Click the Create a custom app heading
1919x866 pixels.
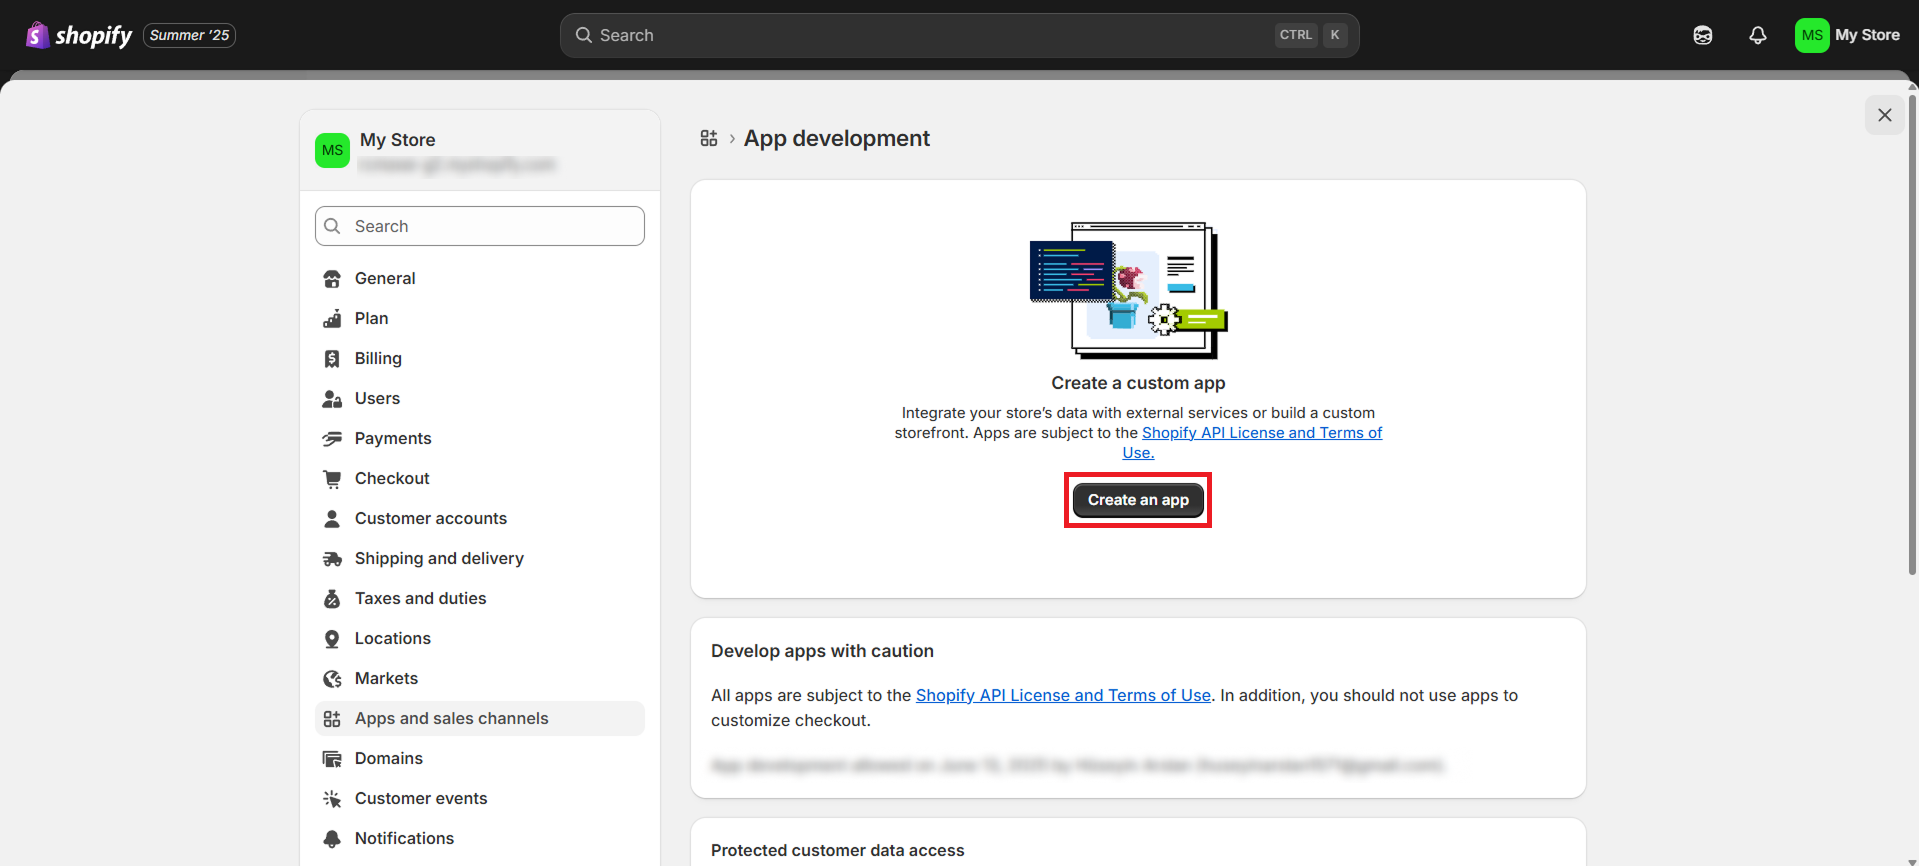coord(1138,383)
